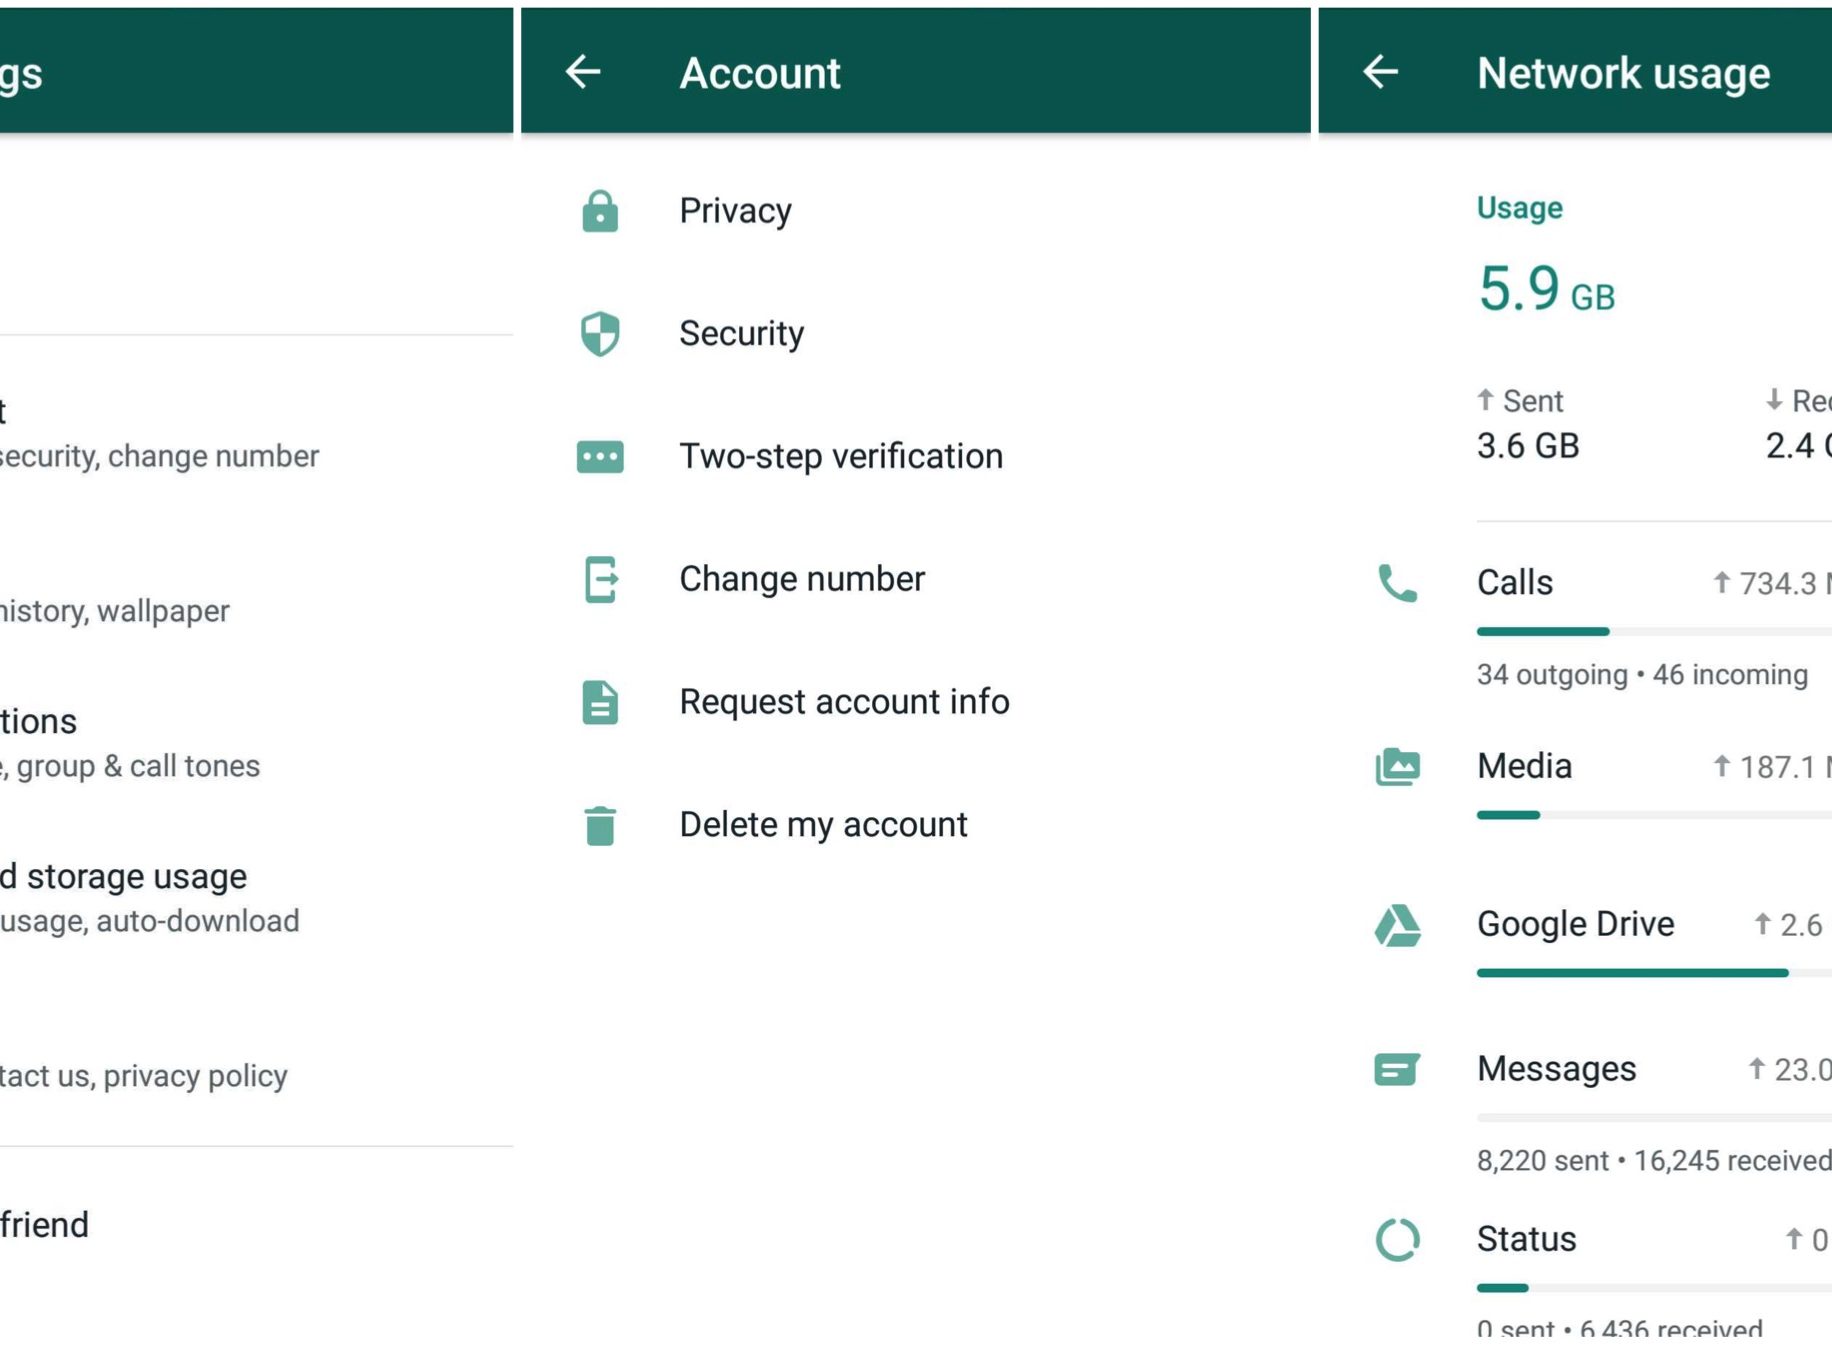Click the Google Drive icon
Viewport: 1832px width, 1346px height.
point(1397,925)
